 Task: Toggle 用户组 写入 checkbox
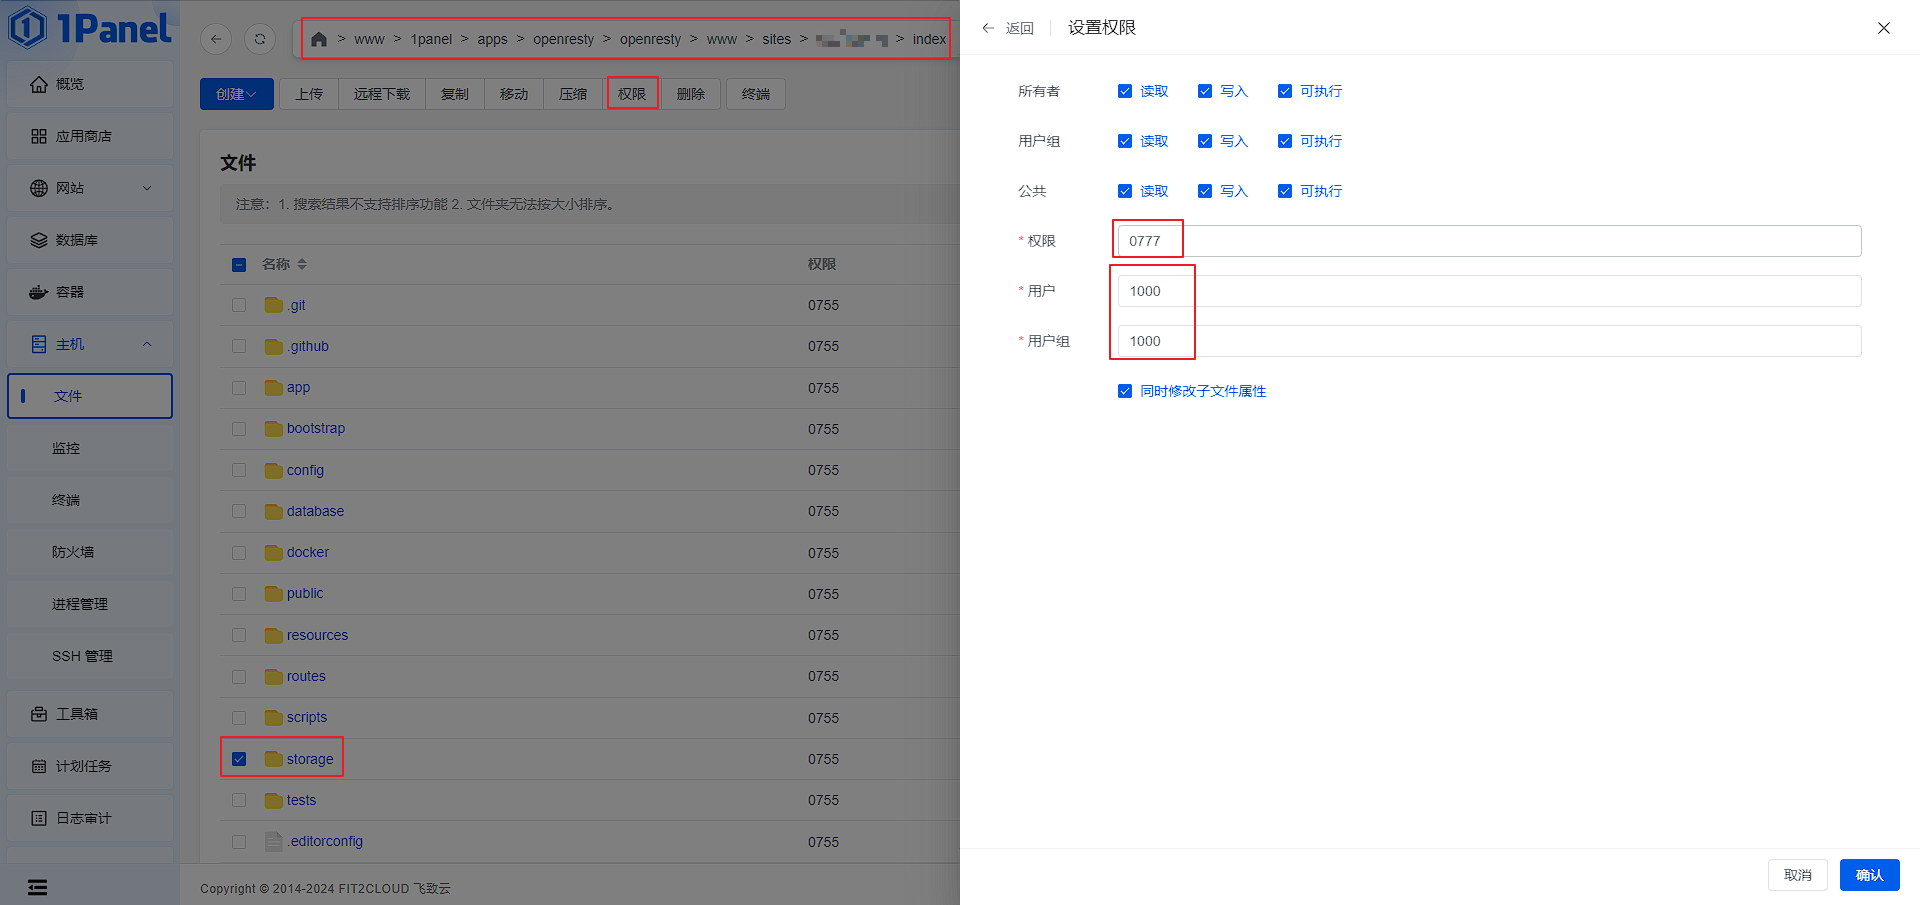point(1205,141)
